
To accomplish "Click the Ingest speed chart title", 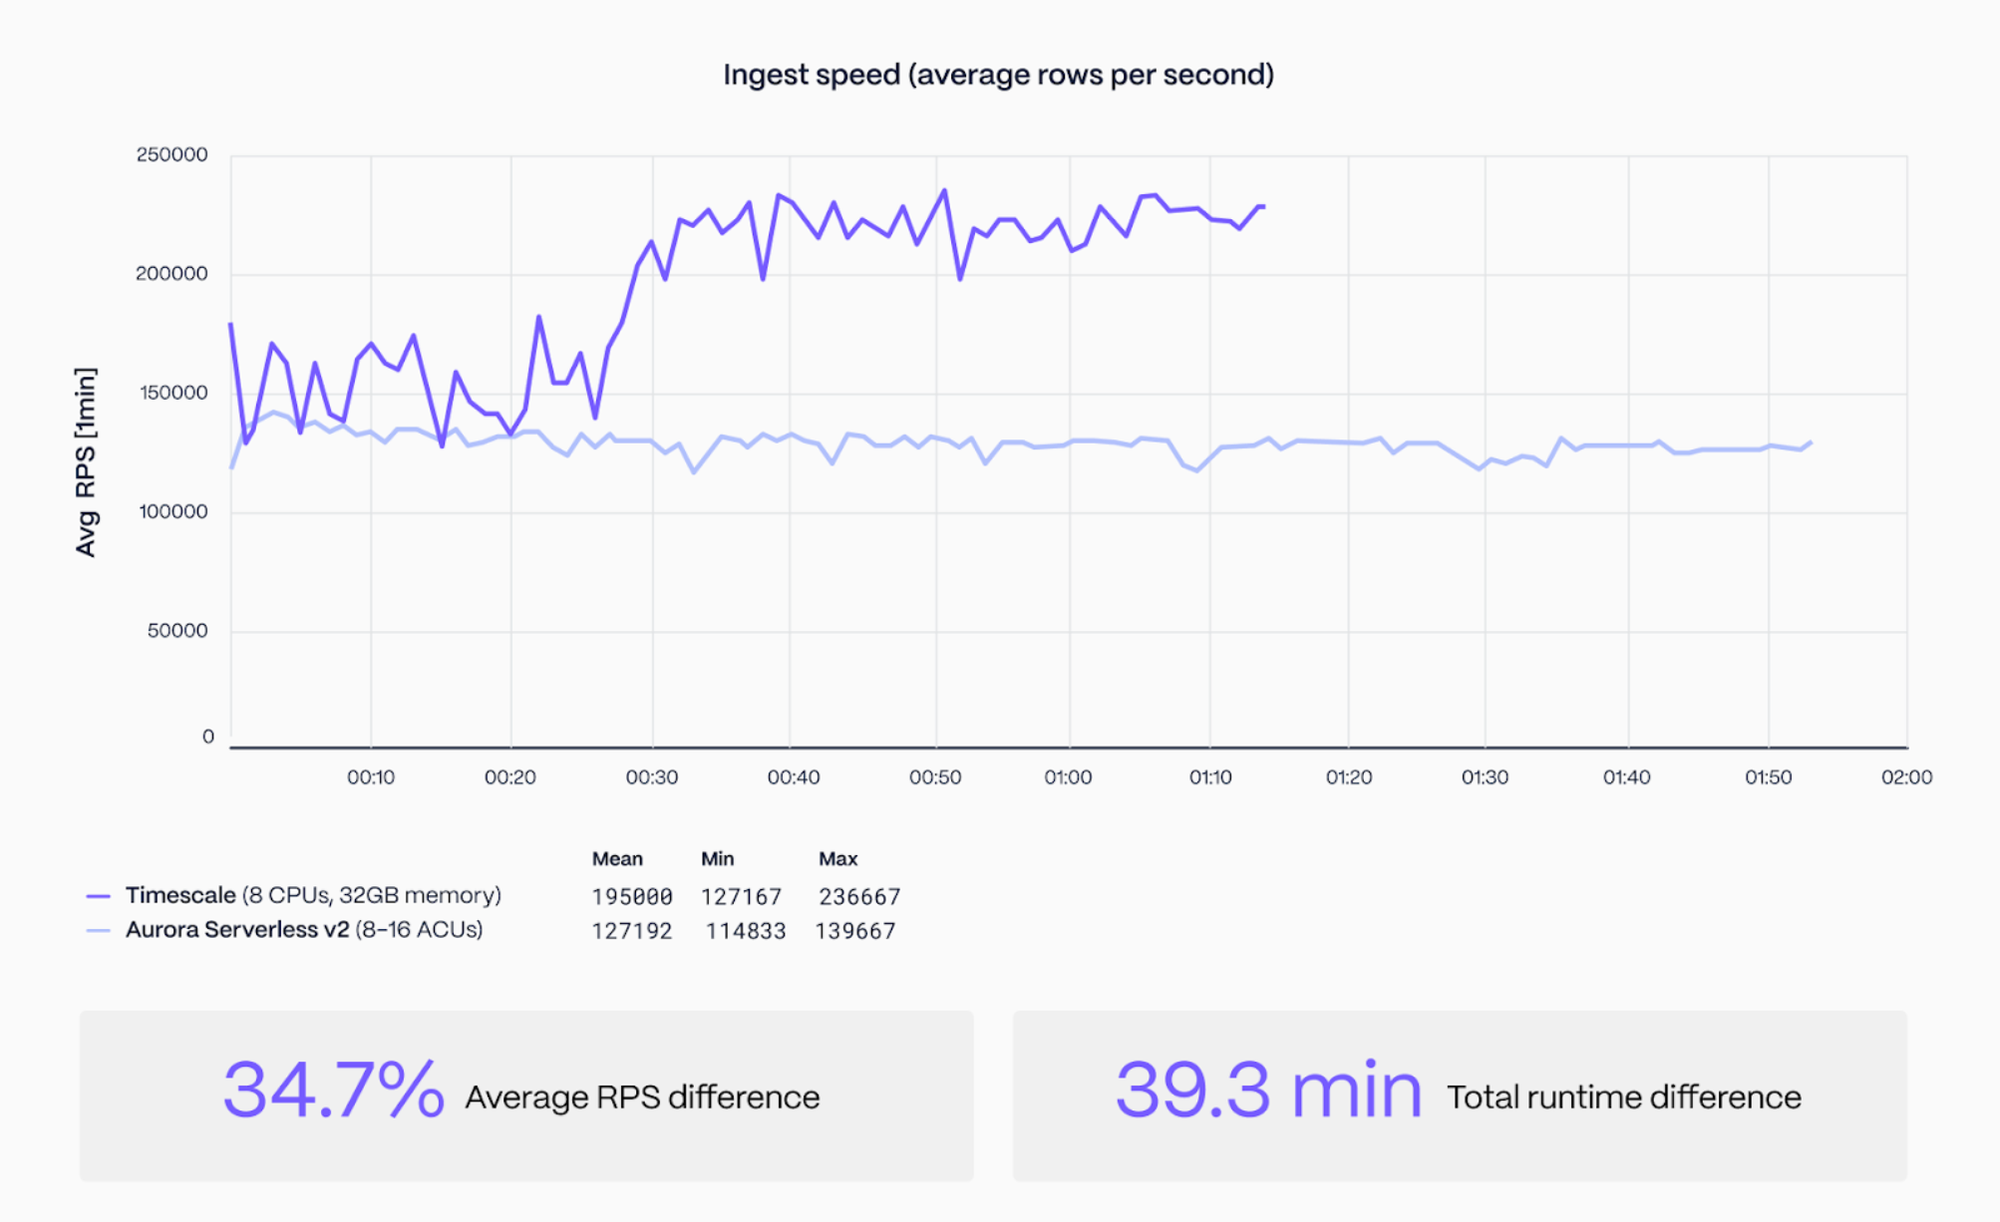I will (x=998, y=75).
